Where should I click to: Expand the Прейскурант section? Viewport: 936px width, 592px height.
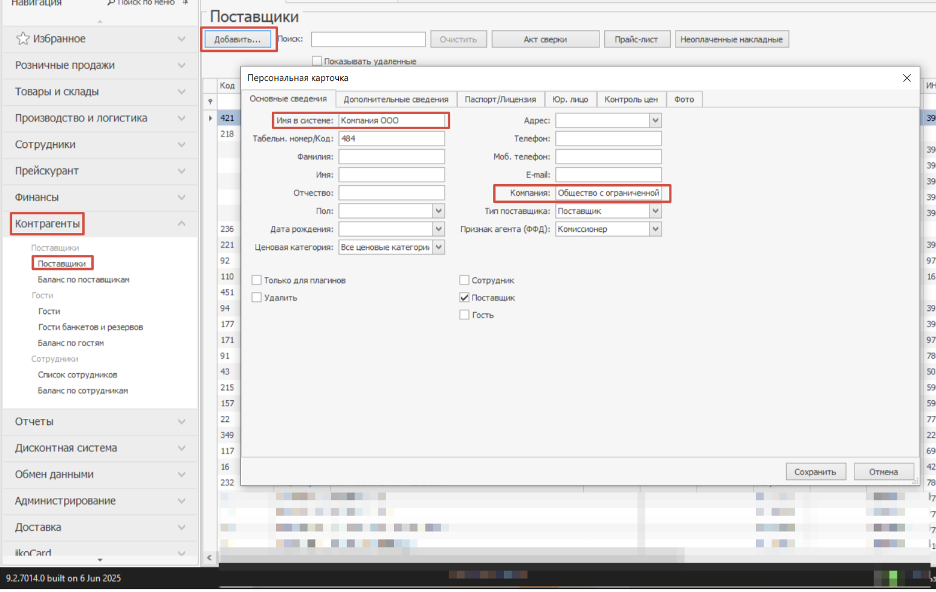coord(100,171)
